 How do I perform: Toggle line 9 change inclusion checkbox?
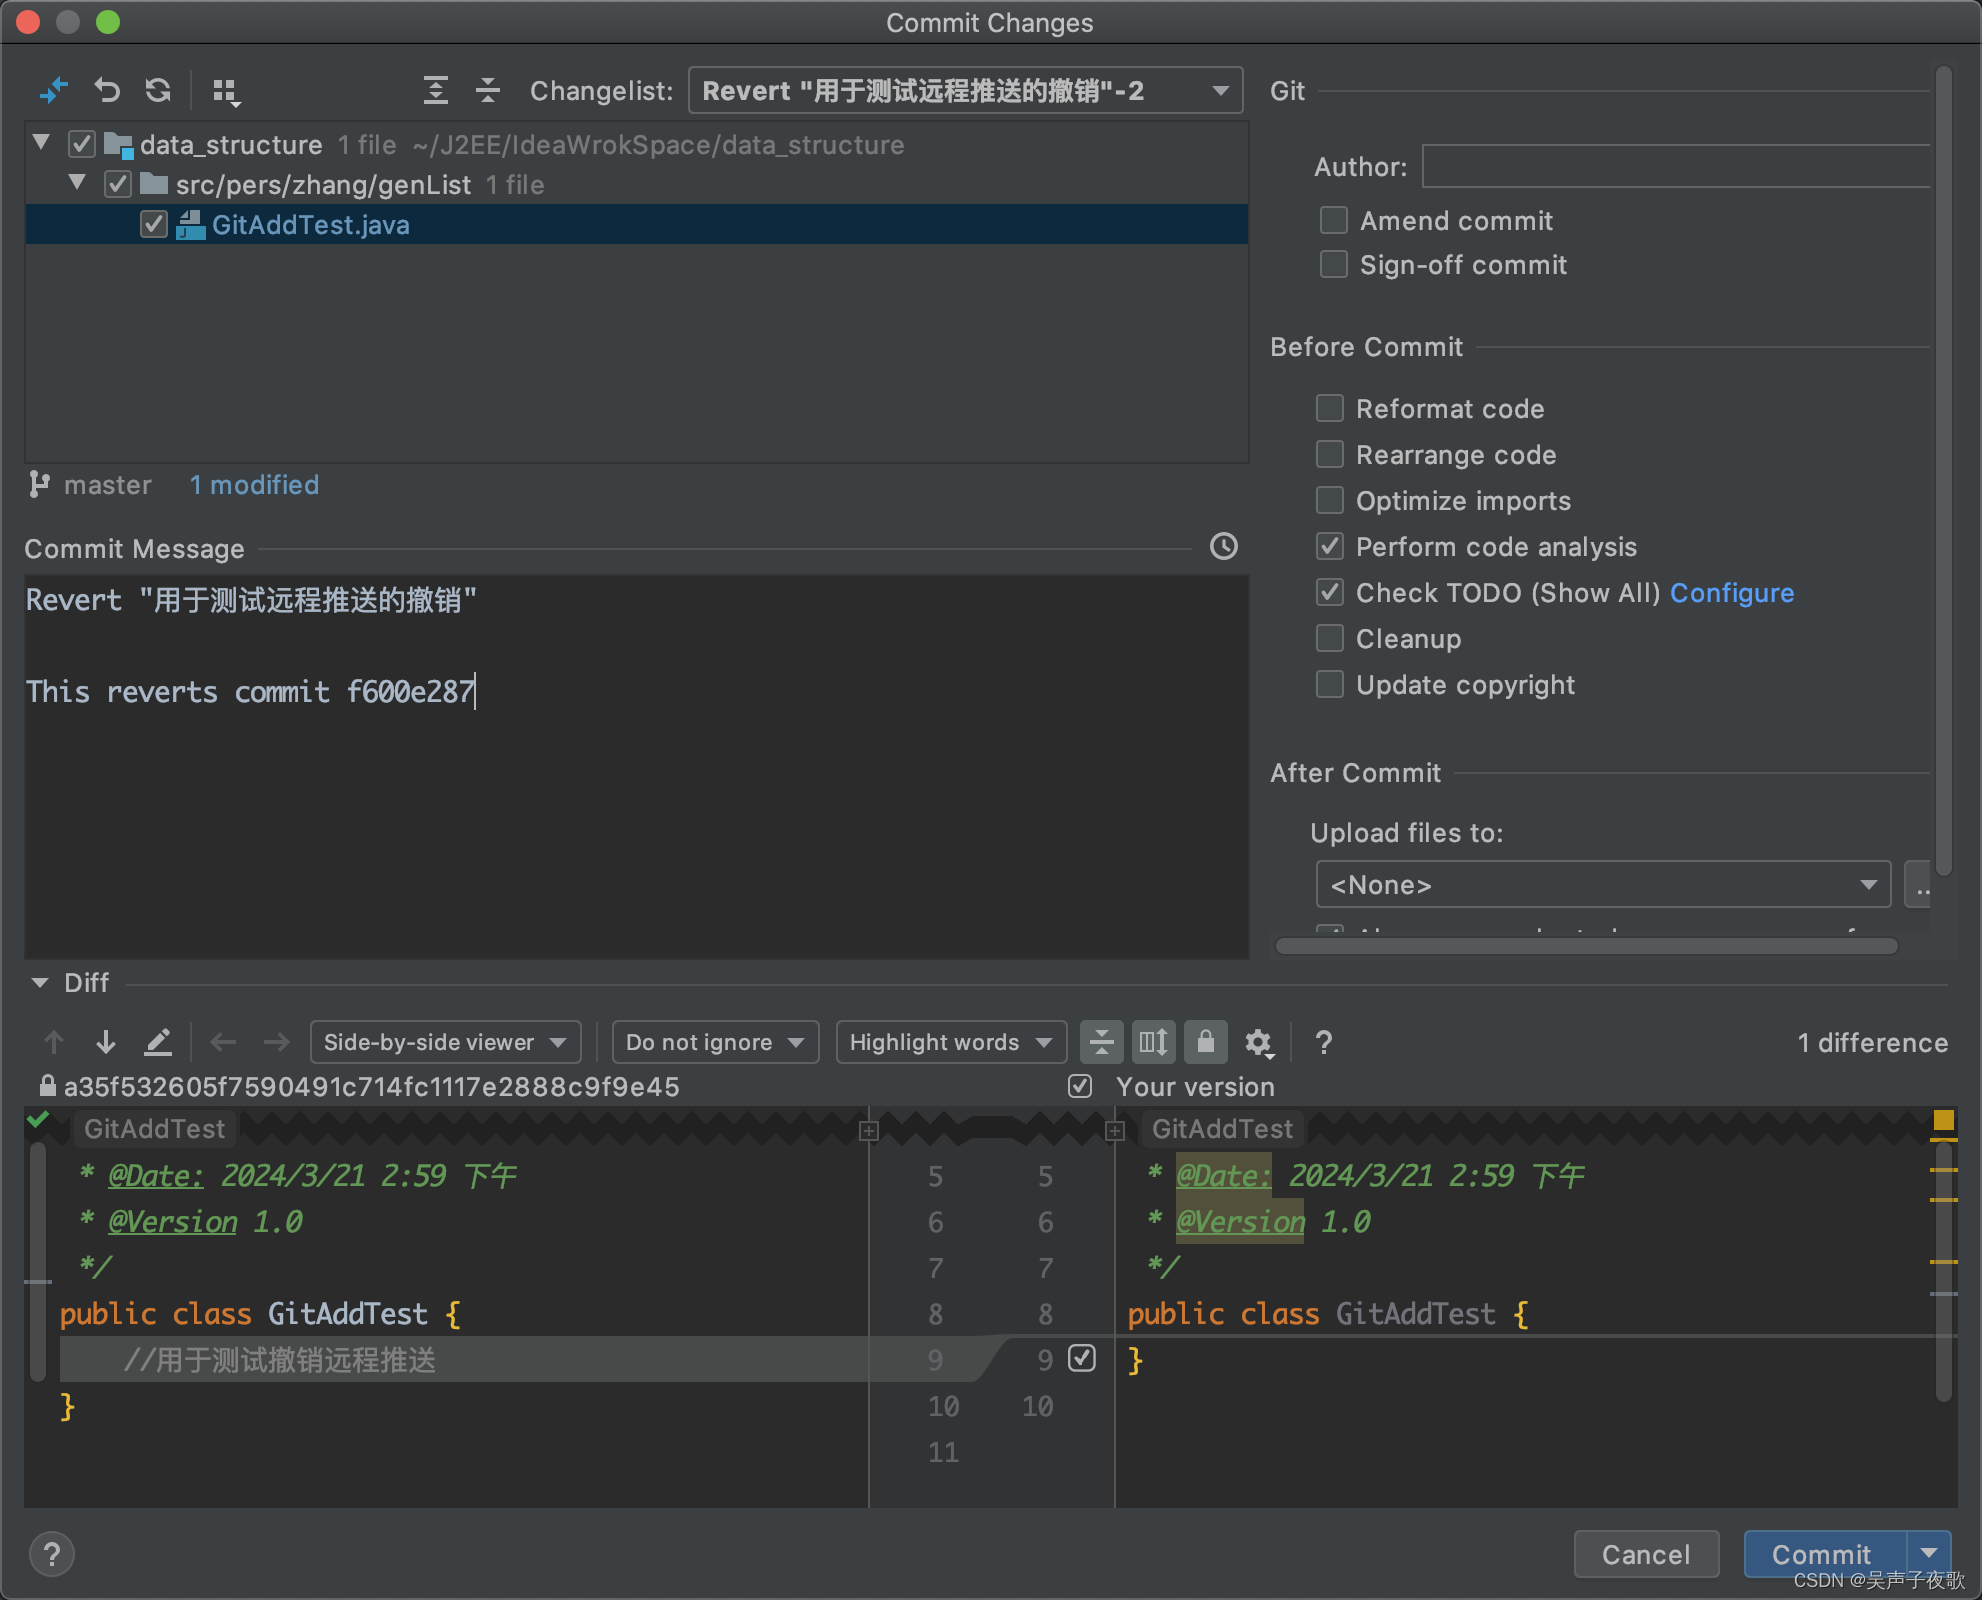pyautogui.click(x=1082, y=1358)
